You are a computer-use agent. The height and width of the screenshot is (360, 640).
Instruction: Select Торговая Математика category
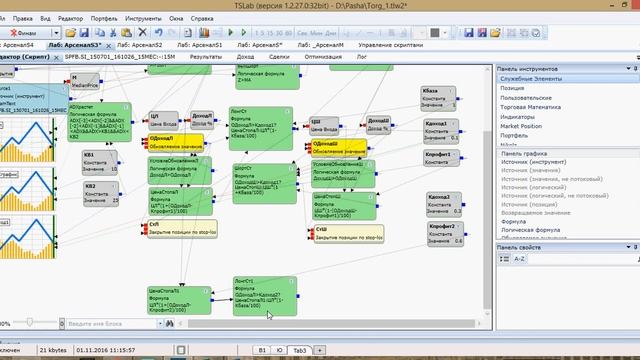530,107
